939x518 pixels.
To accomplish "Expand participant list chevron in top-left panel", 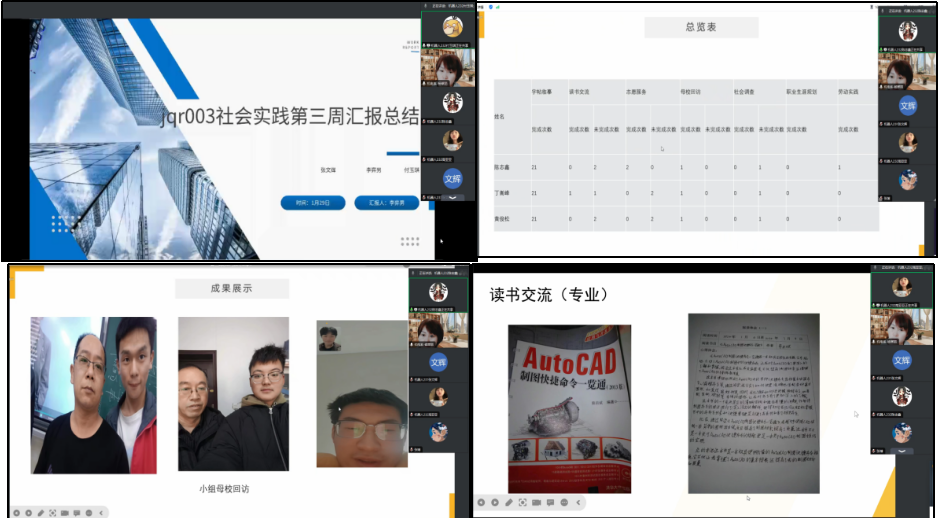I will point(452,198).
